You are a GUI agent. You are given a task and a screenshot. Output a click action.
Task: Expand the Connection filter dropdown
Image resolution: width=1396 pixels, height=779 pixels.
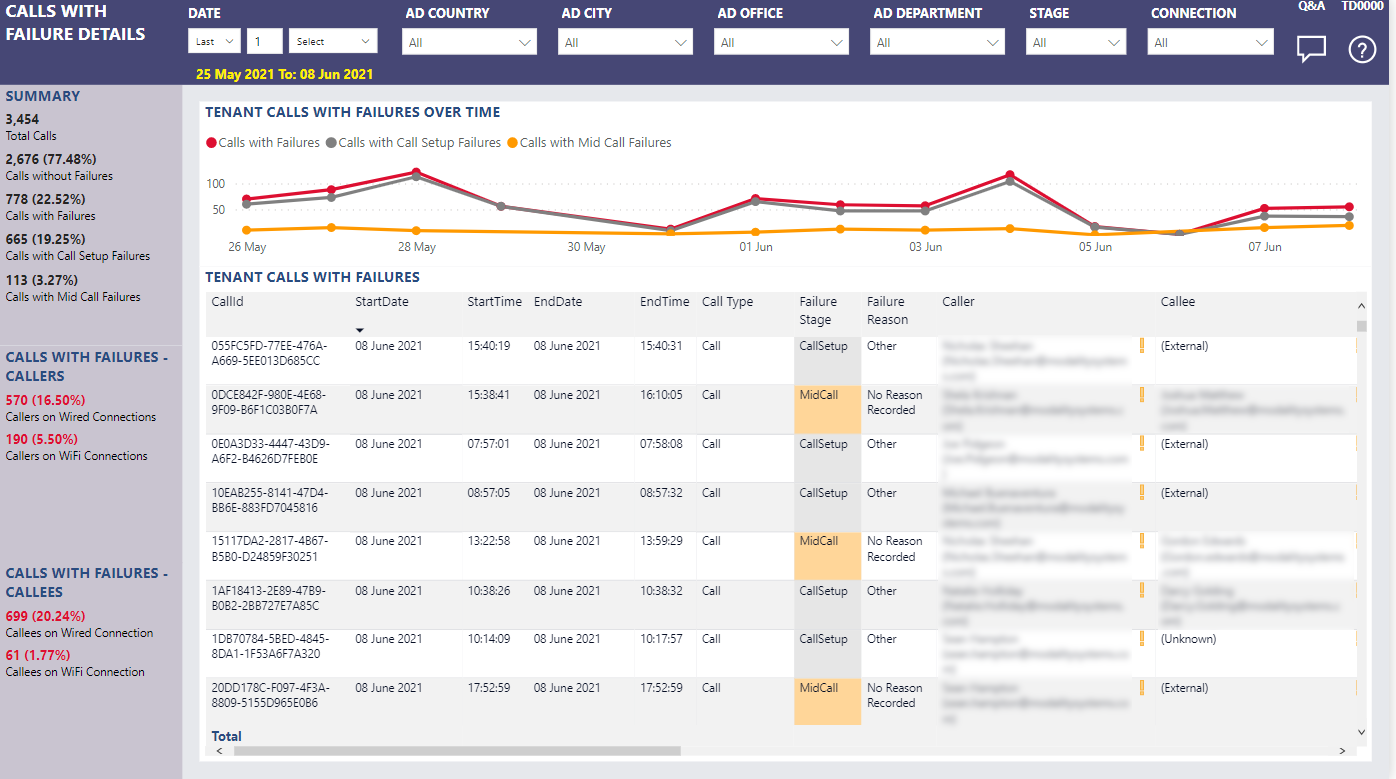tap(1211, 42)
